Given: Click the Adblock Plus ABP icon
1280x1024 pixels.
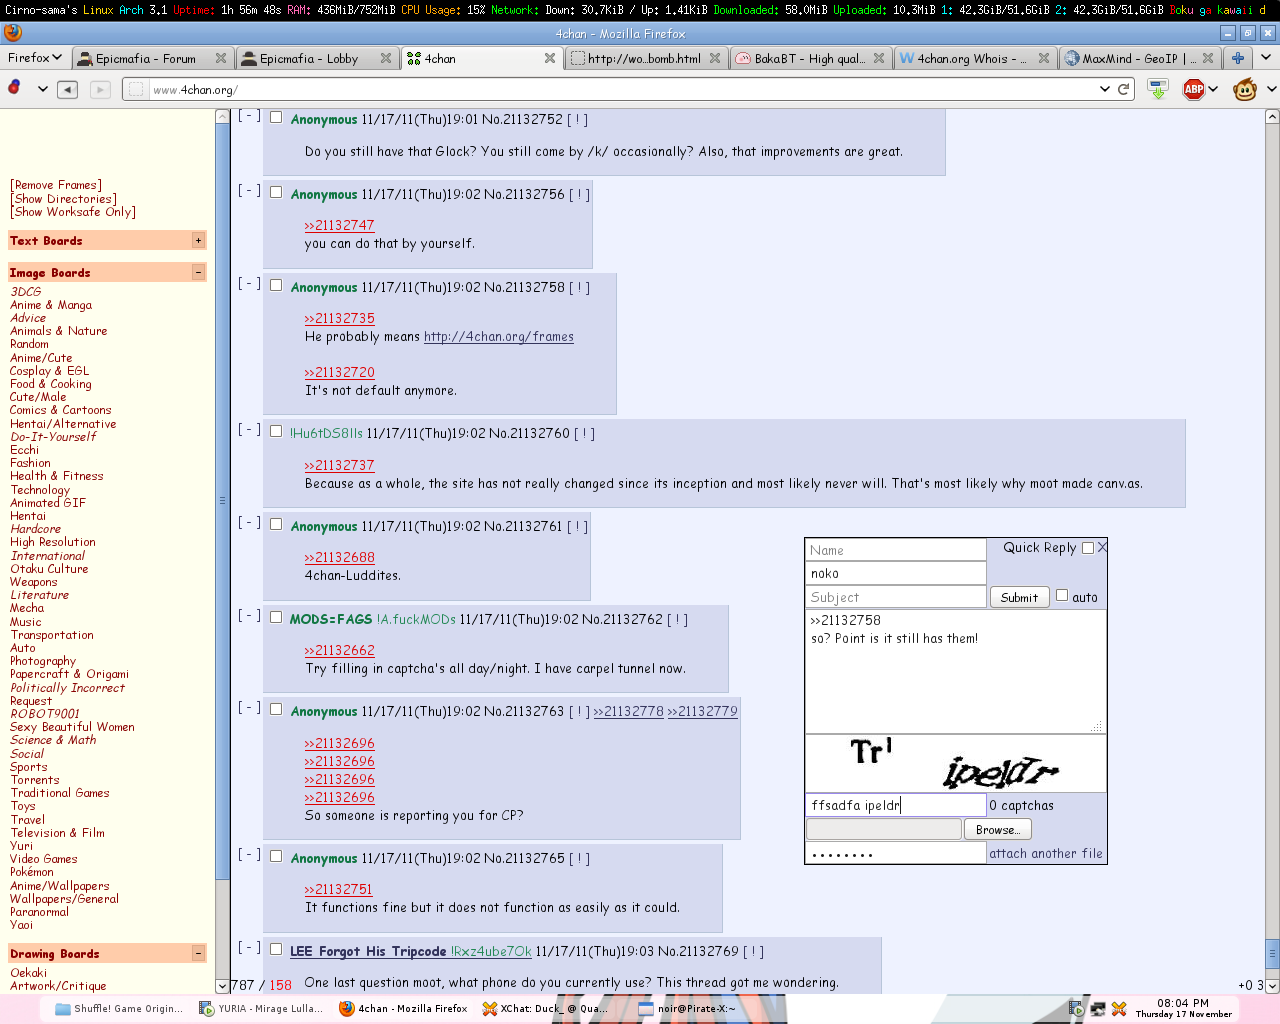Looking at the screenshot, I should click(1194, 89).
